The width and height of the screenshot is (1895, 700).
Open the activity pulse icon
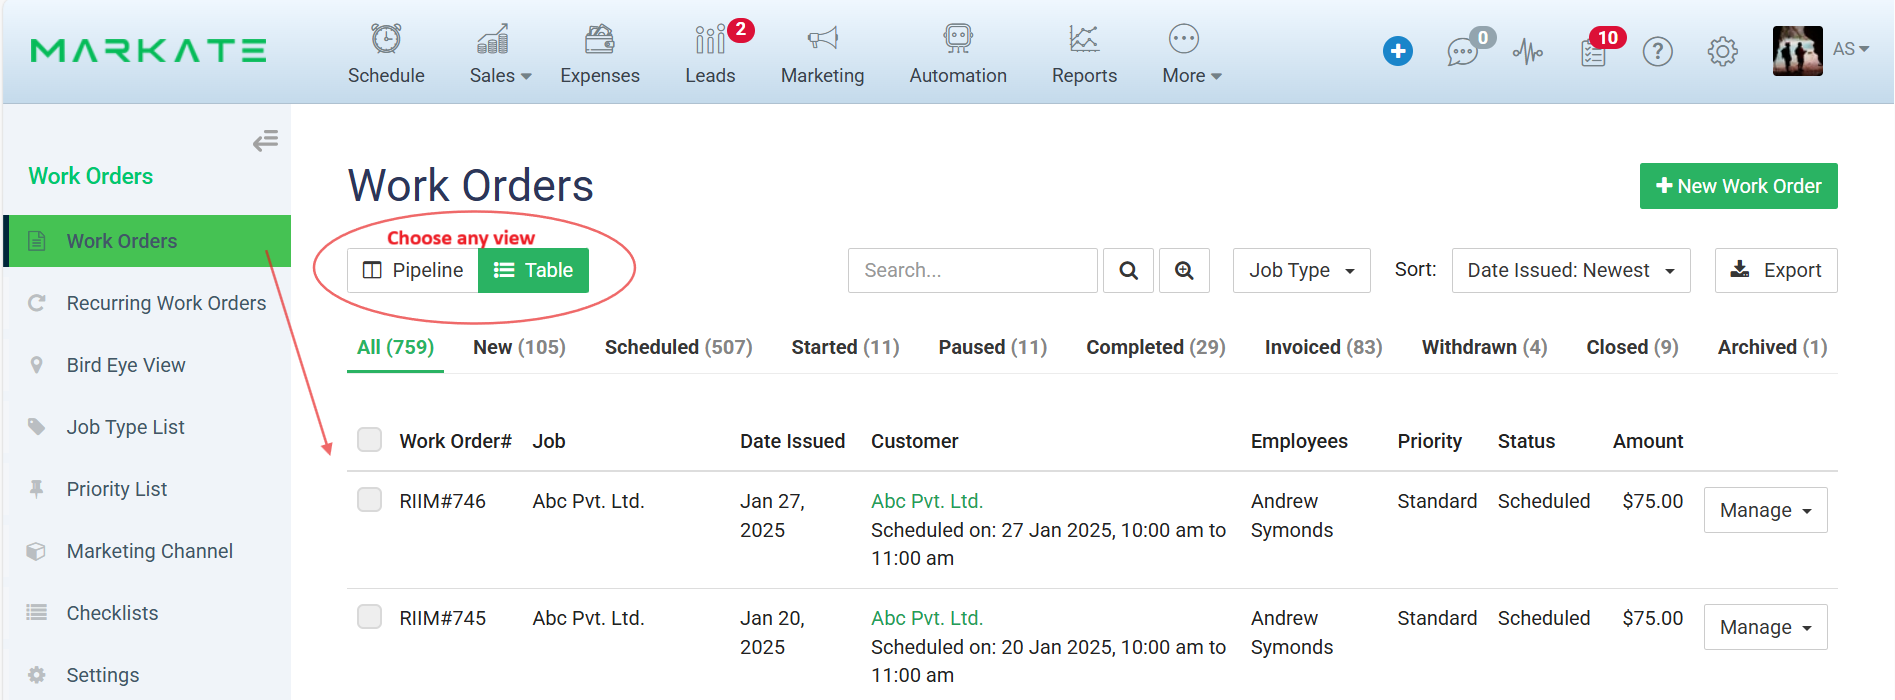pyautogui.click(x=1527, y=51)
